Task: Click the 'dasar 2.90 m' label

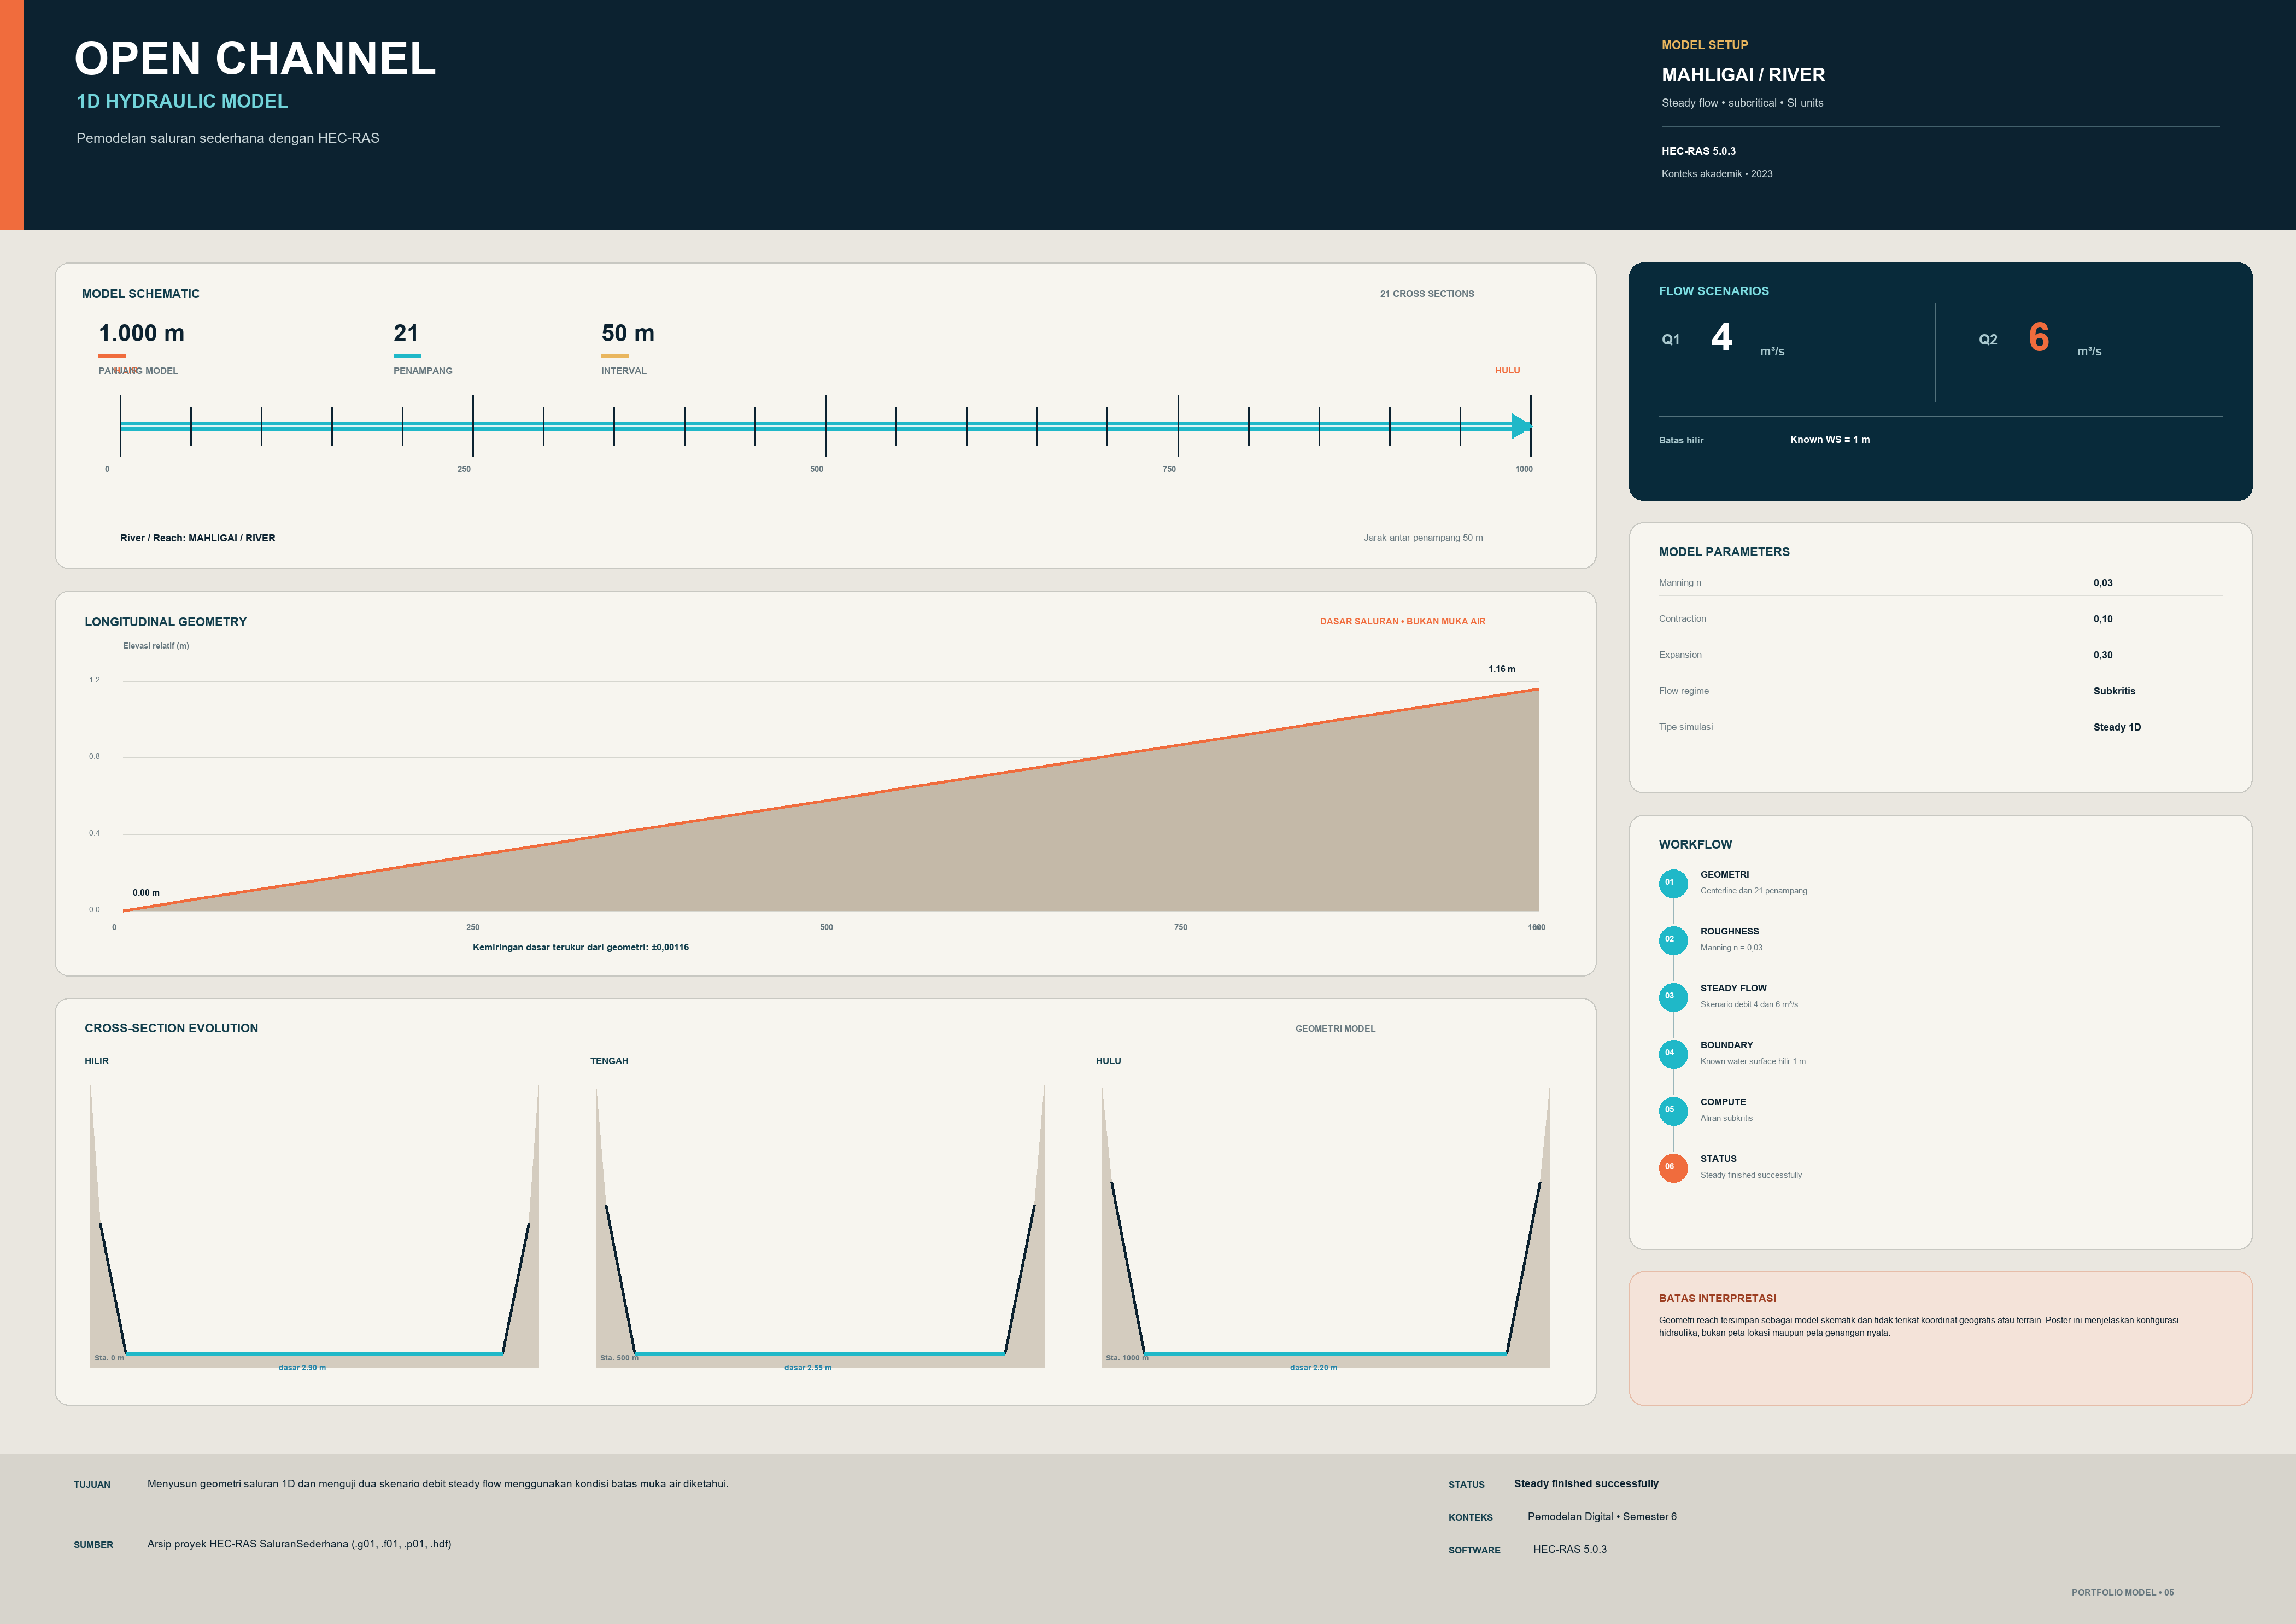Action: pos(302,1368)
